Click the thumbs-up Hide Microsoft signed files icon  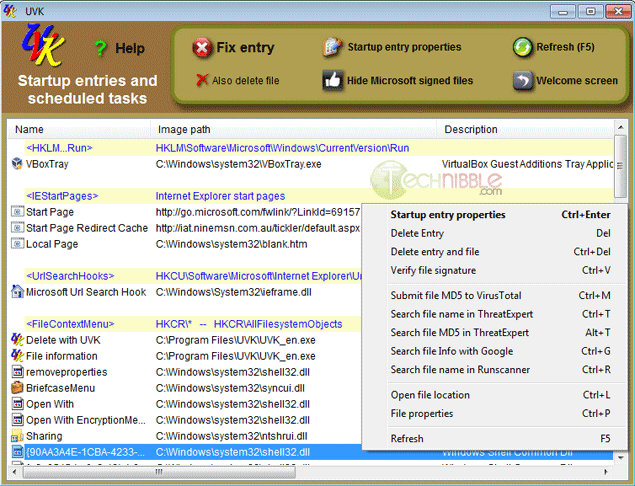[332, 80]
